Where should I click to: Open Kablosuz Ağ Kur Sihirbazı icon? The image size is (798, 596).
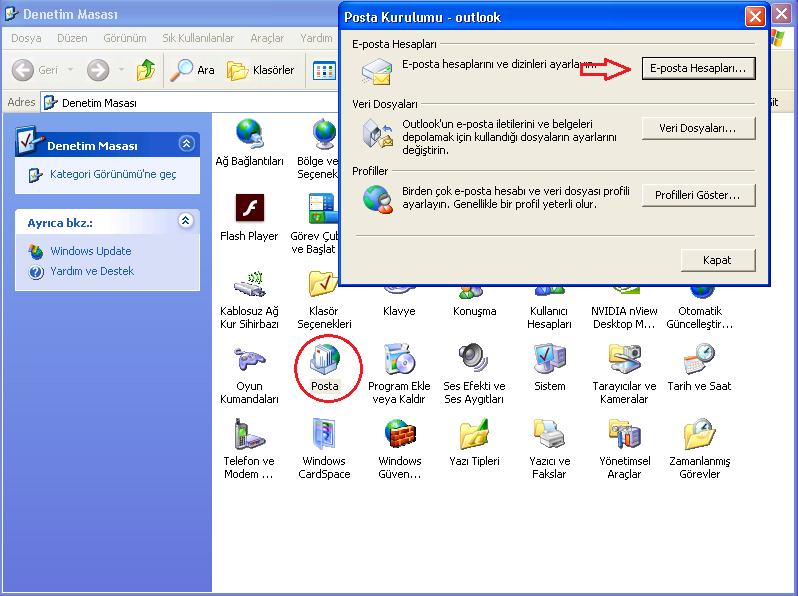point(249,299)
